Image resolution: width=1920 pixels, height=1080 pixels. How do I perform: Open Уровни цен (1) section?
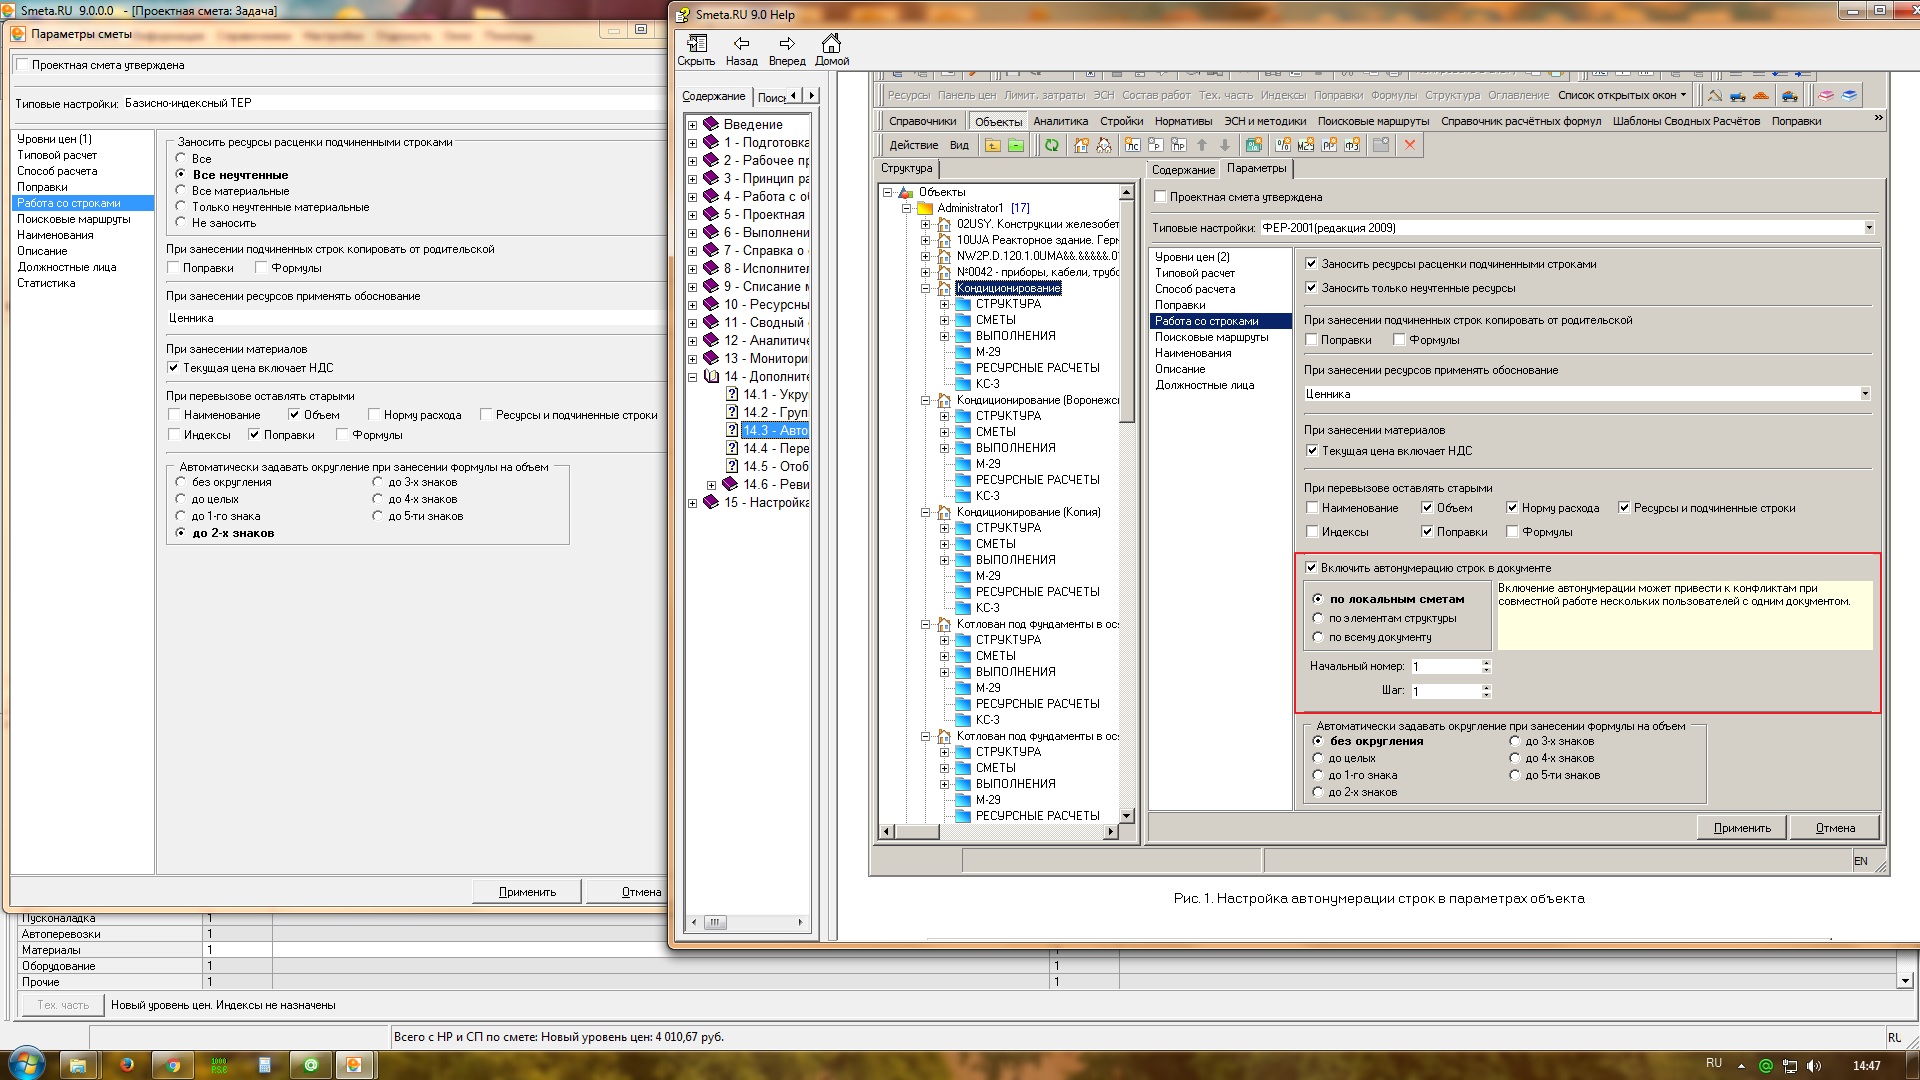coord(54,139)
